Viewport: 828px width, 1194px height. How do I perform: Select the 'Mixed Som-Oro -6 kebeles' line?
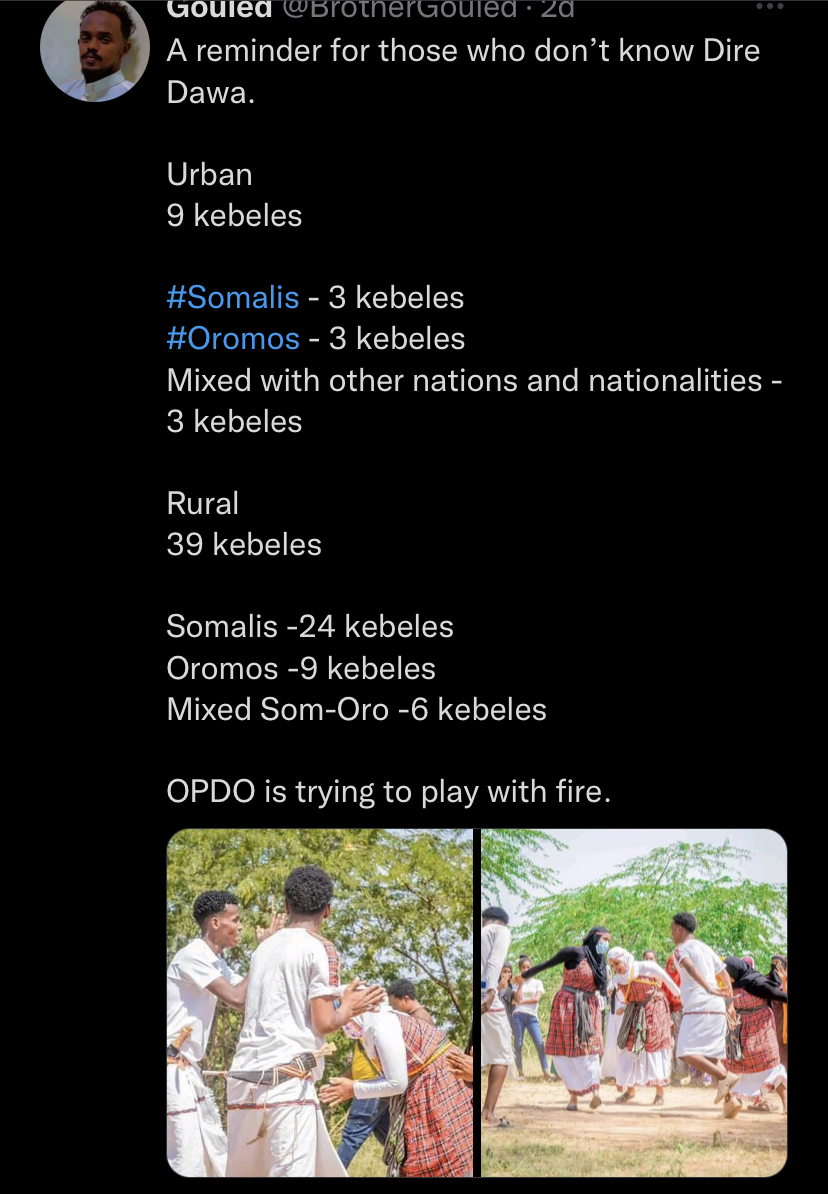pyautogui.click(x=356, y=710)
